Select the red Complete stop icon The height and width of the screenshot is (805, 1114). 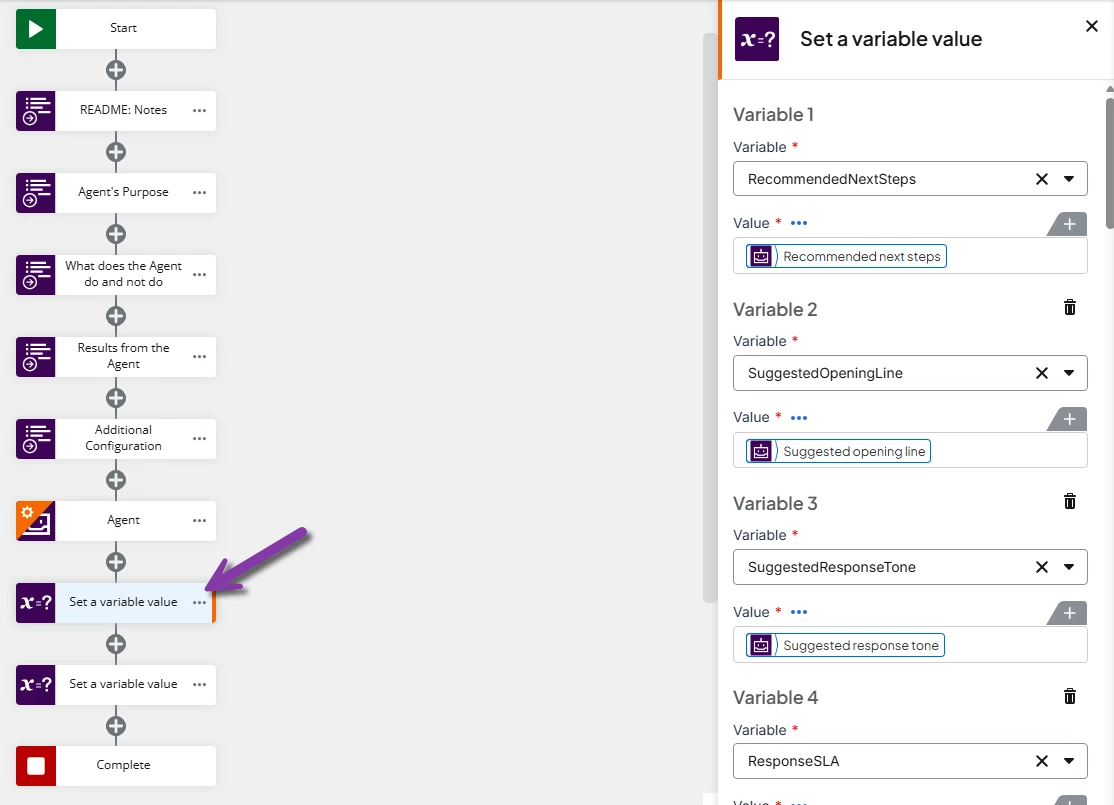click(36, 766)
